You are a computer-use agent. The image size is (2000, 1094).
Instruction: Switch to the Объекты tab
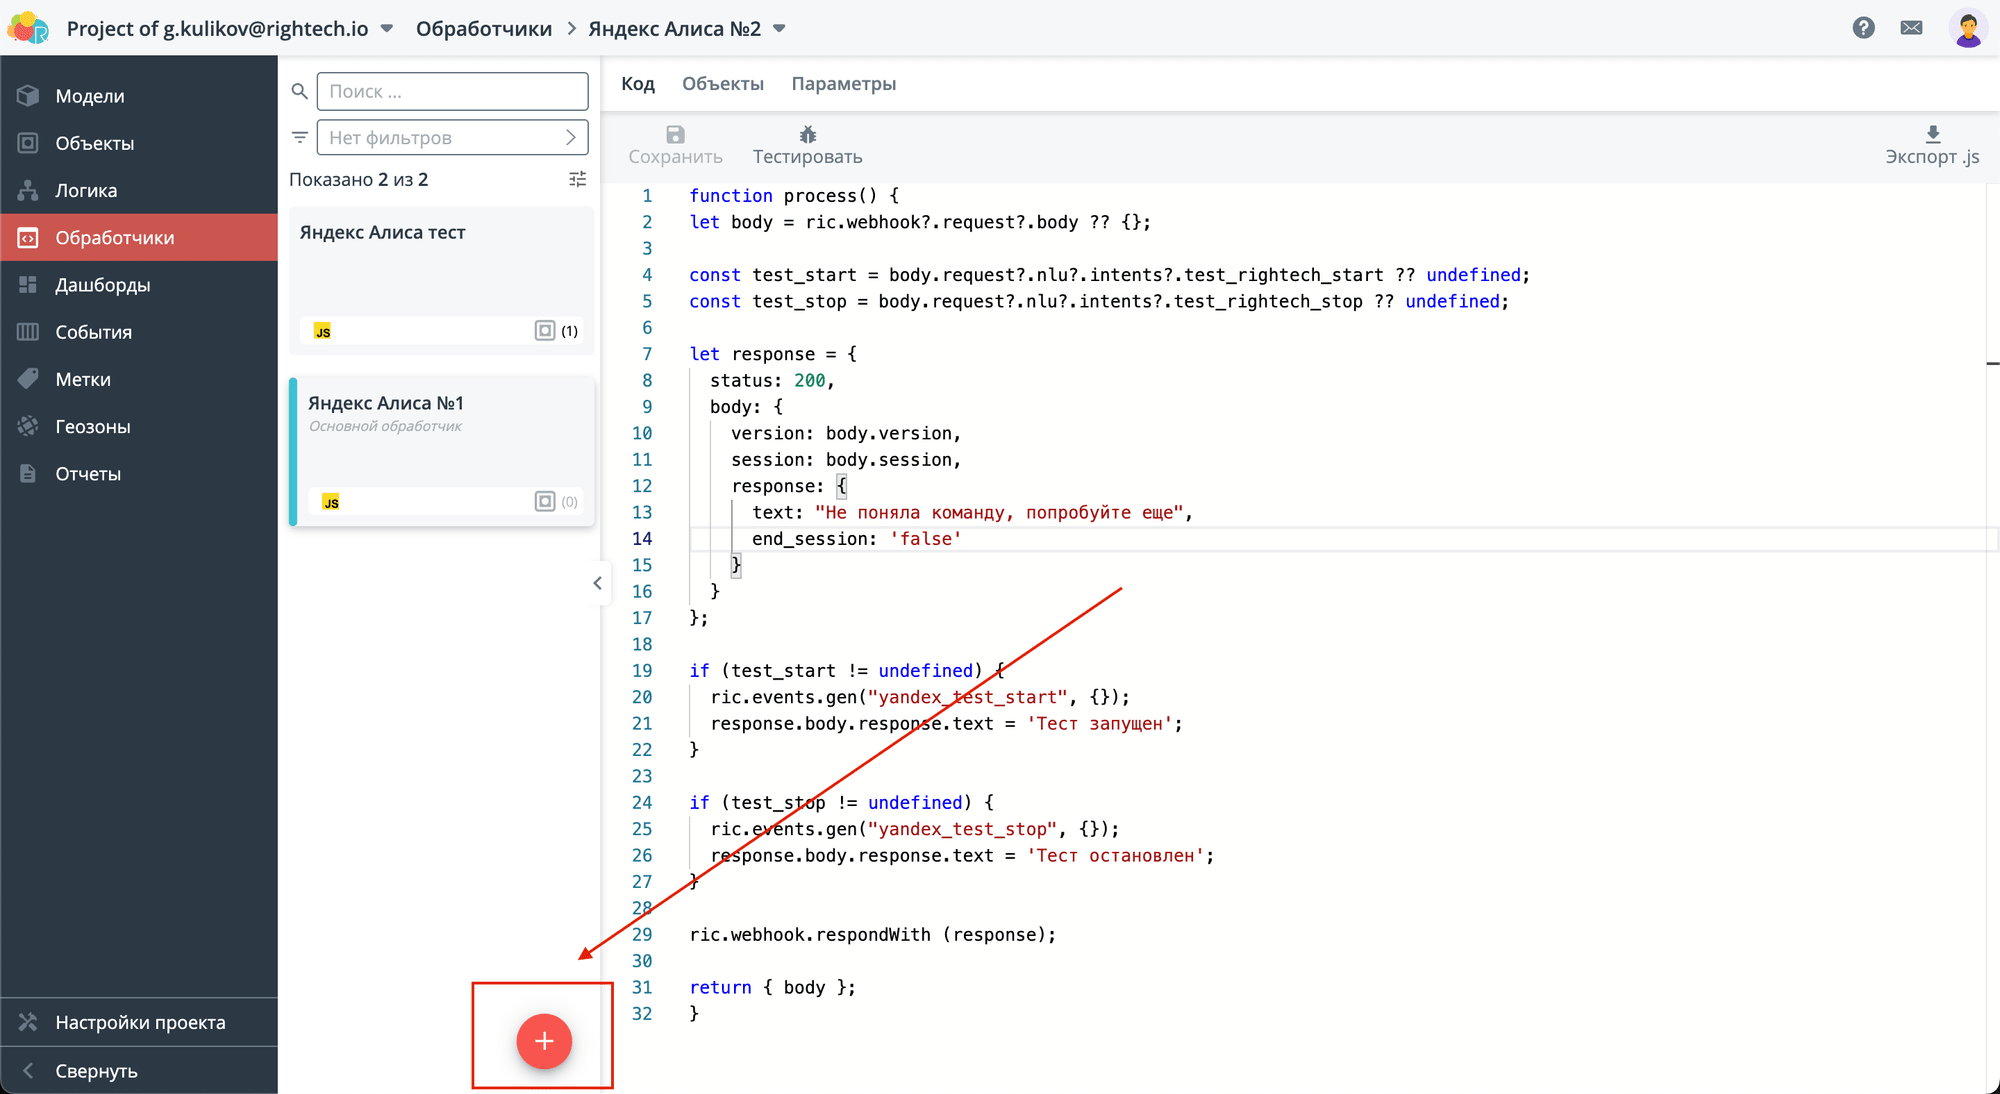click(723, 84)
